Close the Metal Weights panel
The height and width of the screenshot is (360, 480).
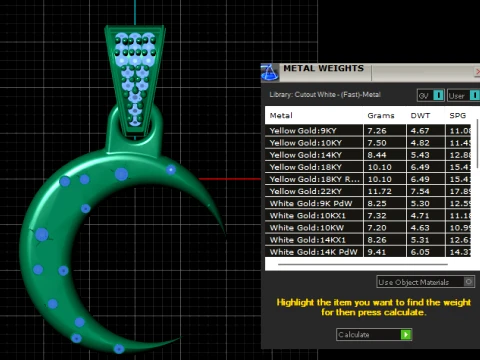point(477,72)
